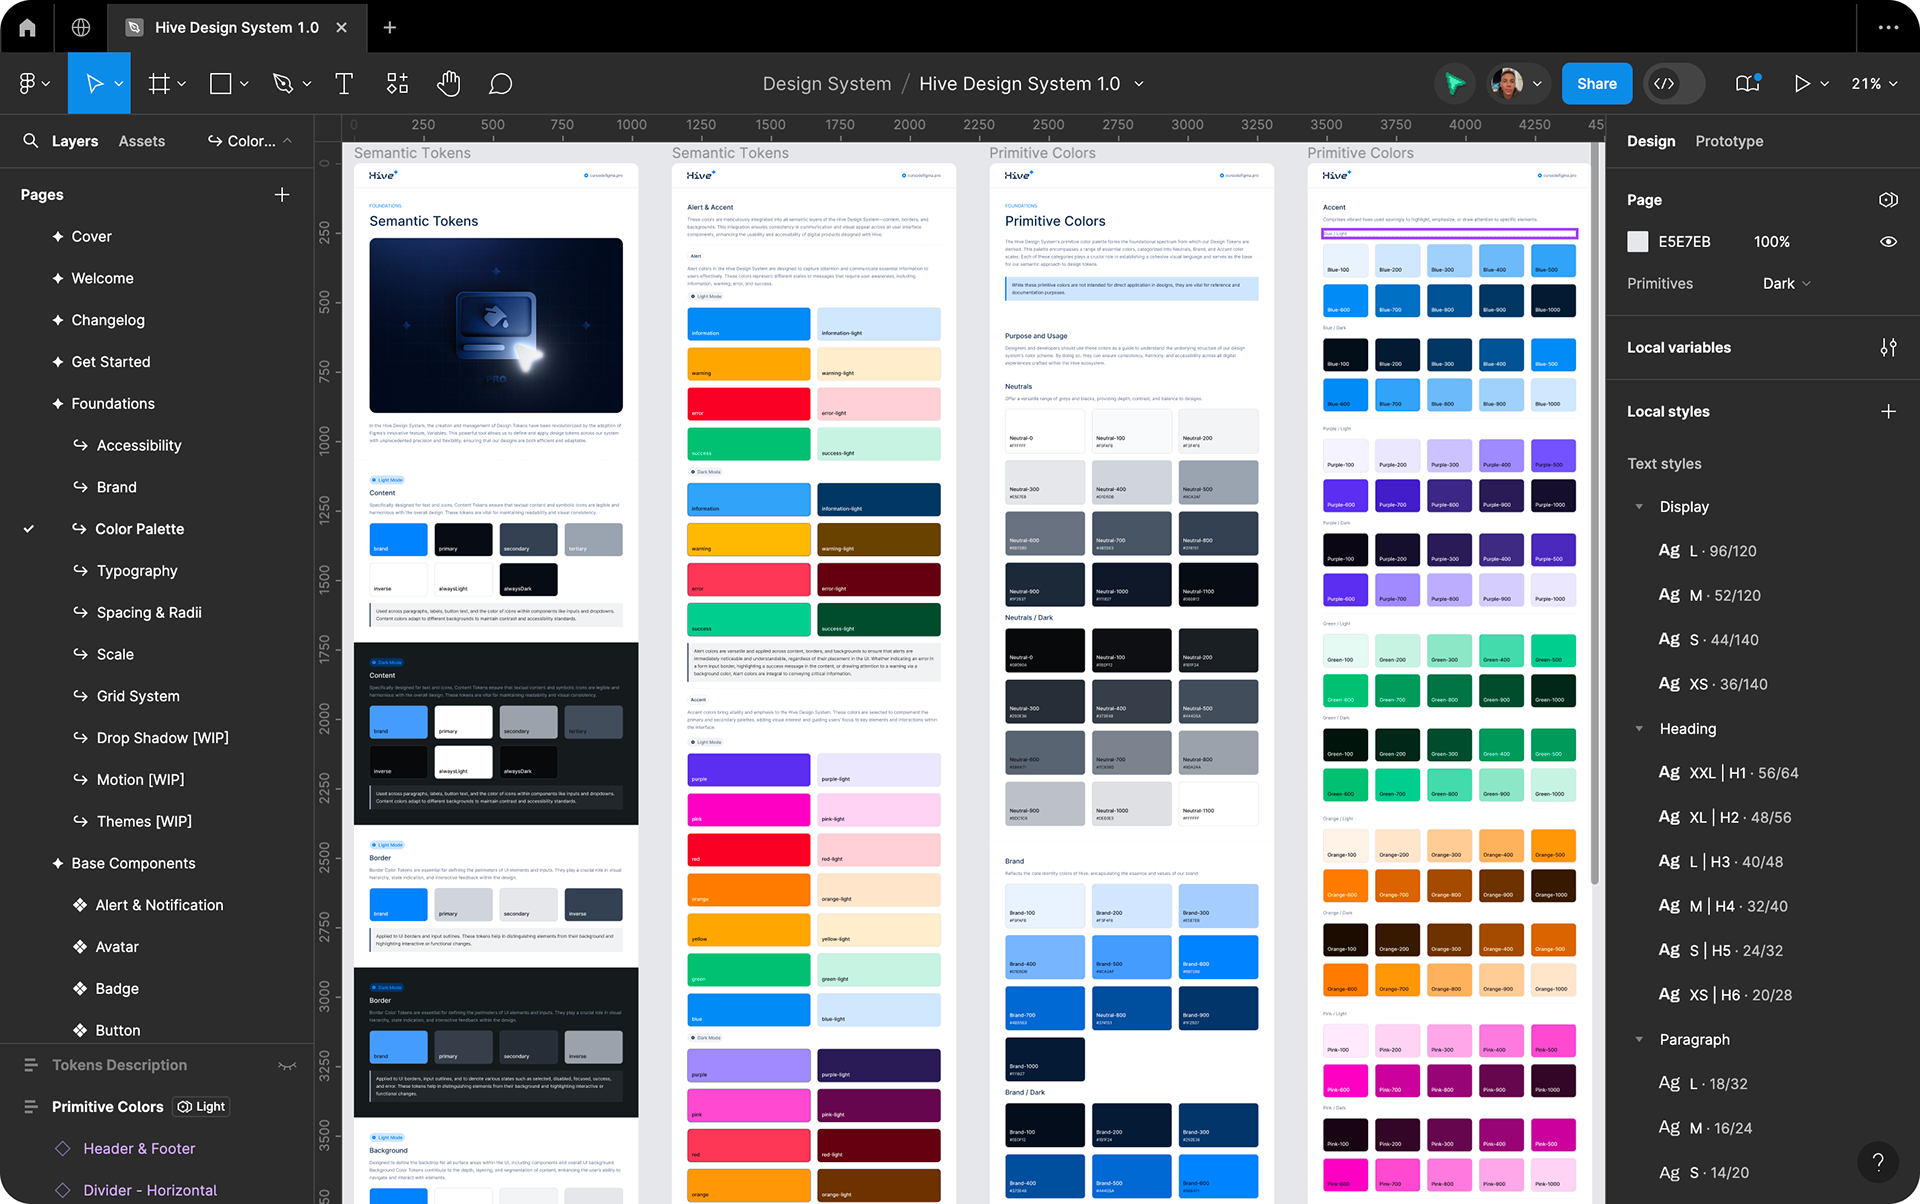Search layers with magnifier icon
Screen dimensions: 1920x1204
[x=31, y=141]
